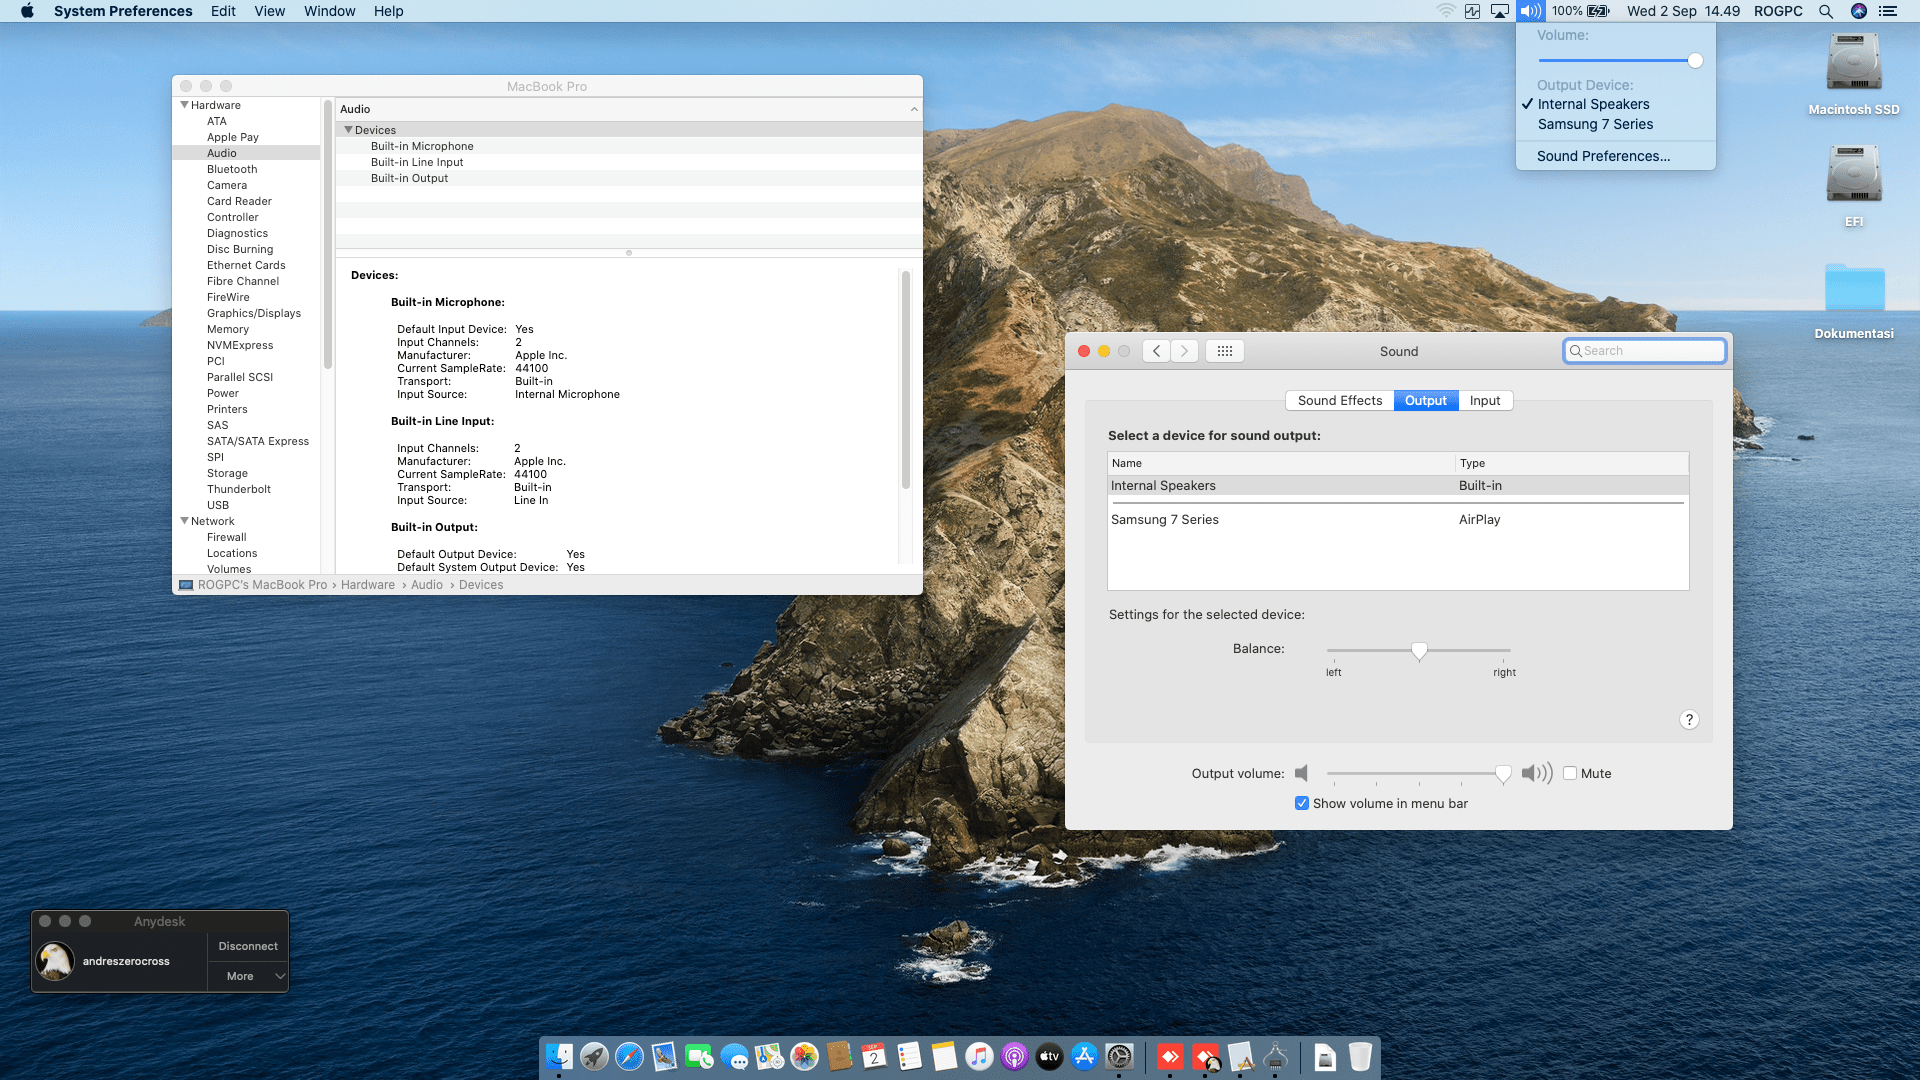This screenshot has width=1920, height=1080.
Task: Open the Mail app in the Dock
Action: (x=664, y=1056)
